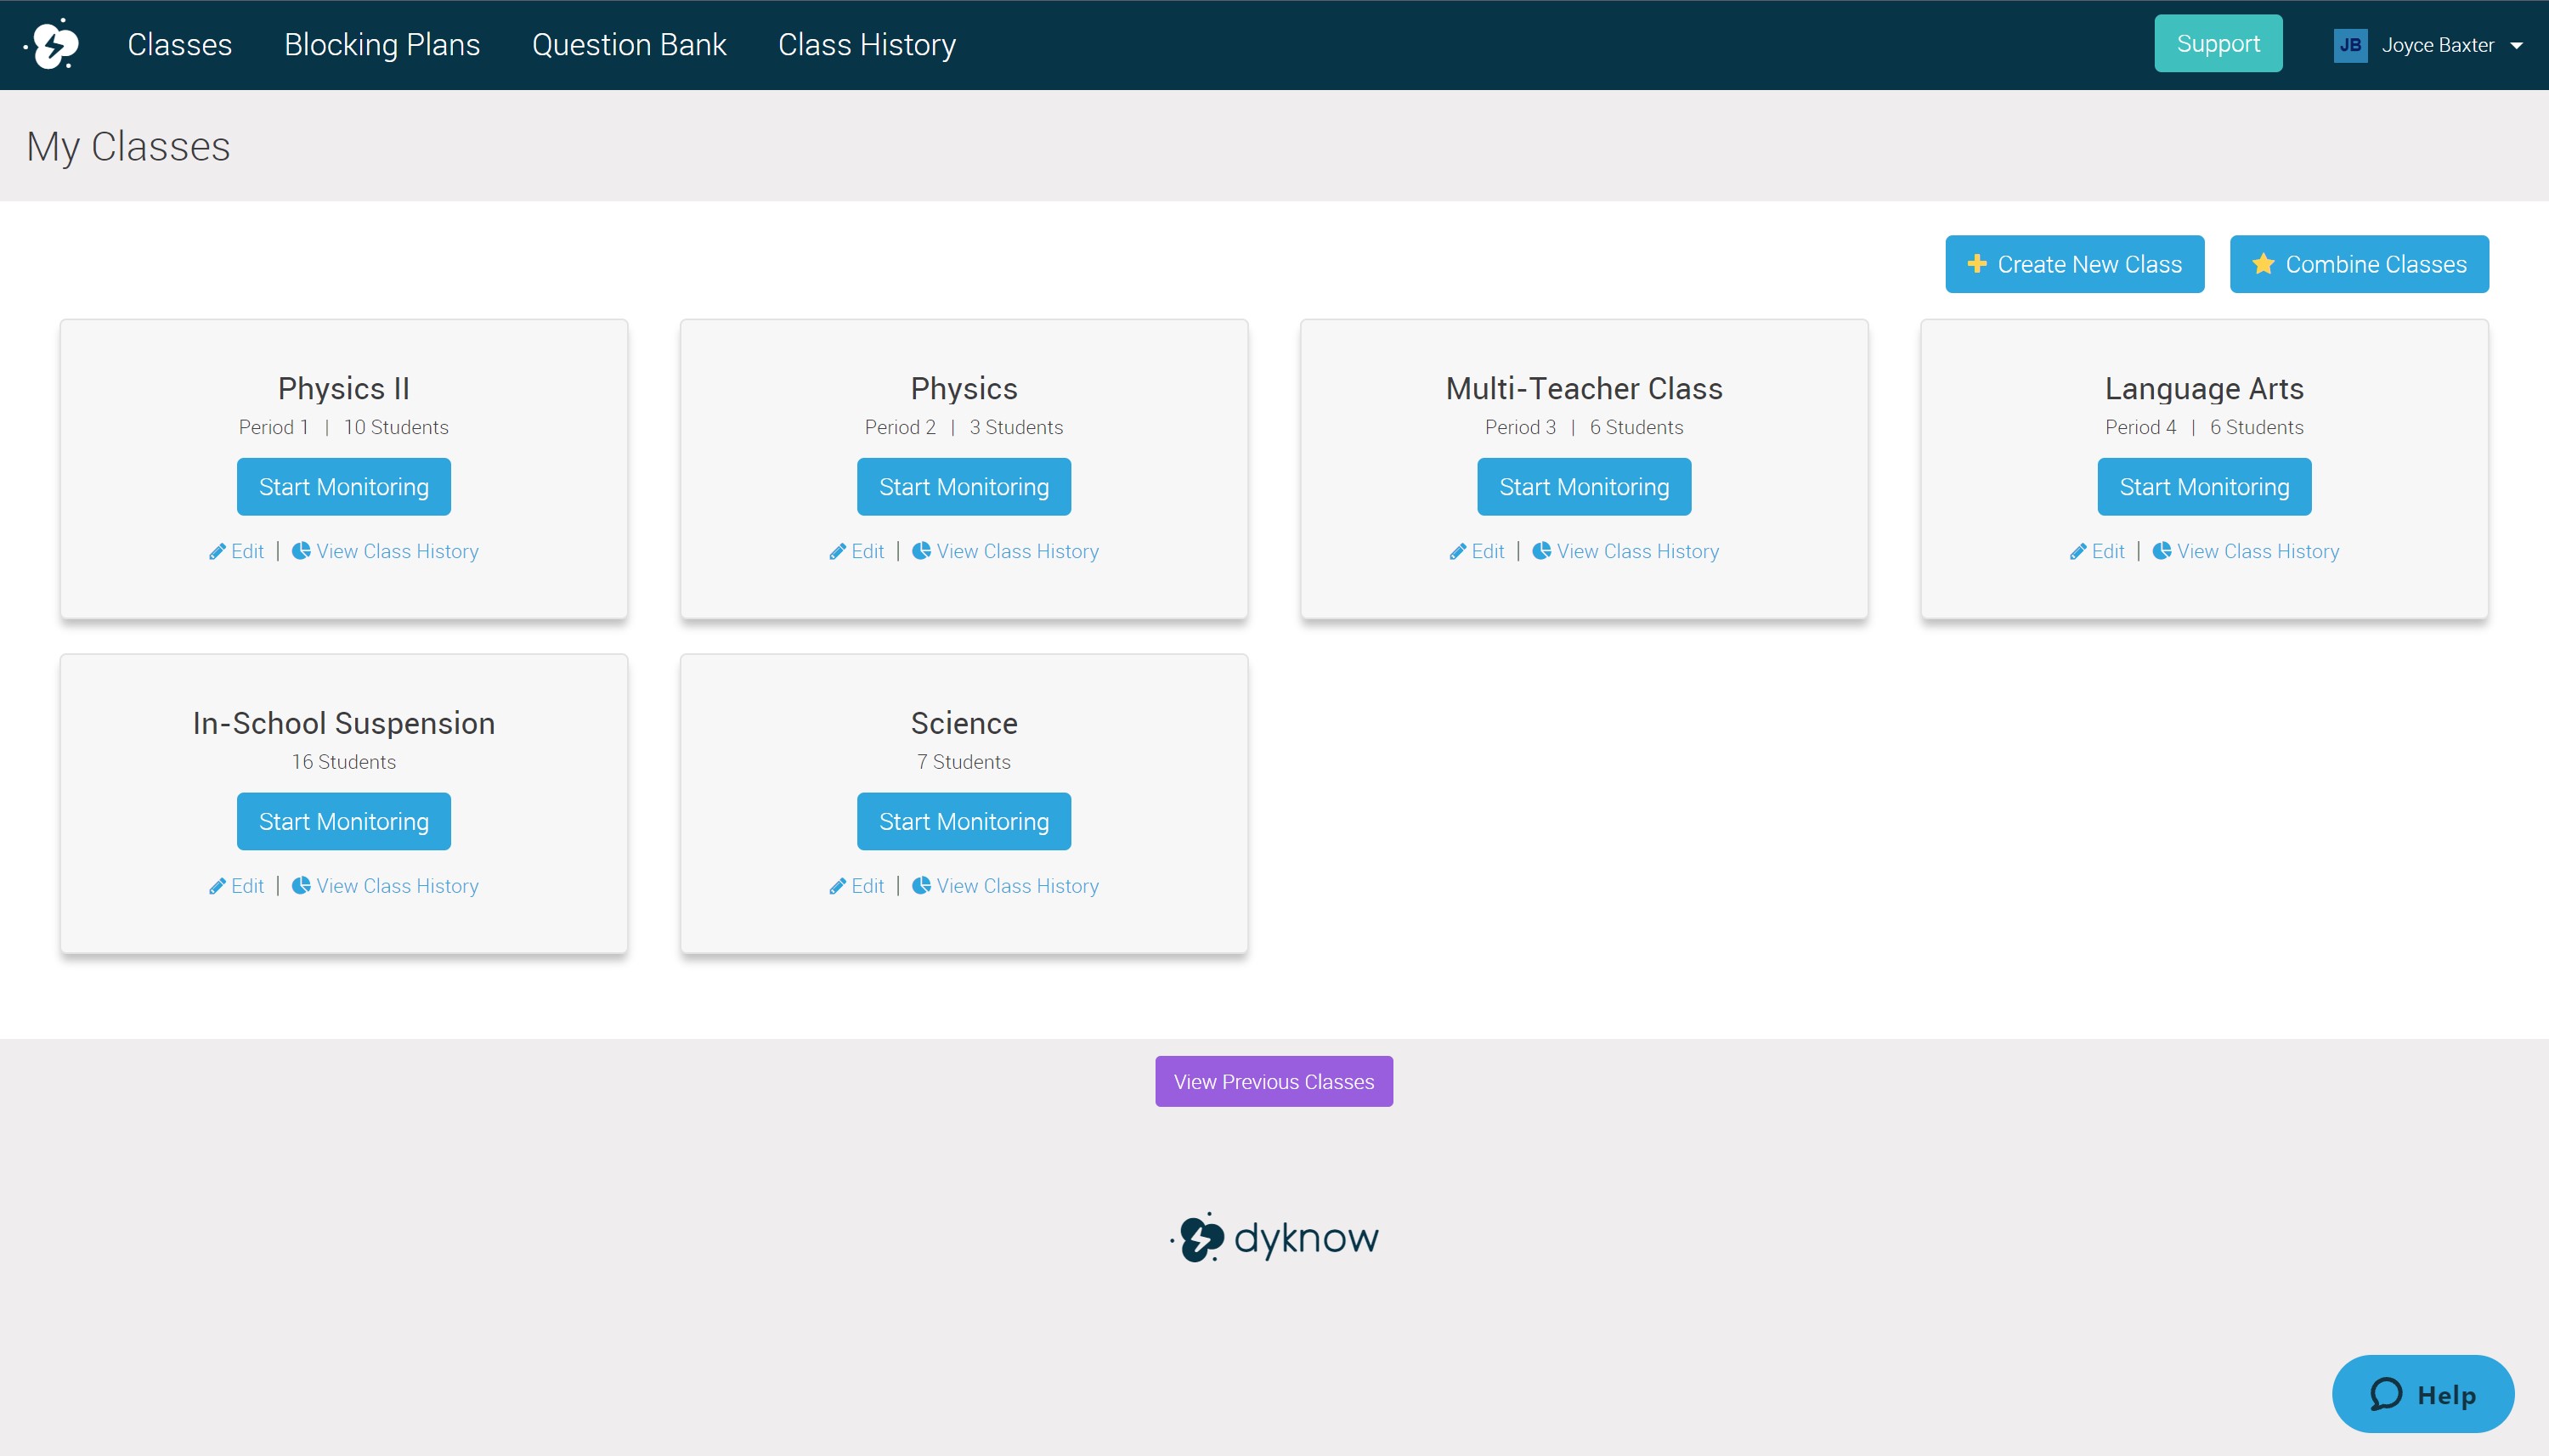This screenshot has height=1456, width=2549.
Task: Click the Dyknow footer logo
Action: coord(1274,1237)
